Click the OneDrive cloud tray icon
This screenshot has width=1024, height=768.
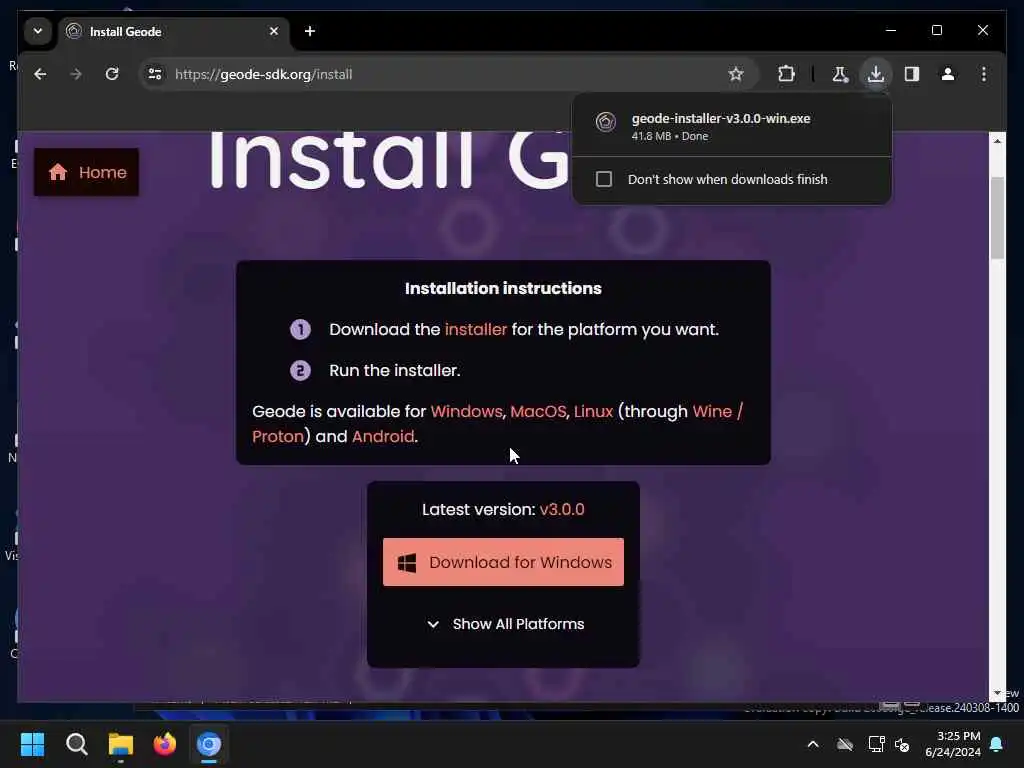pos(845,744)
